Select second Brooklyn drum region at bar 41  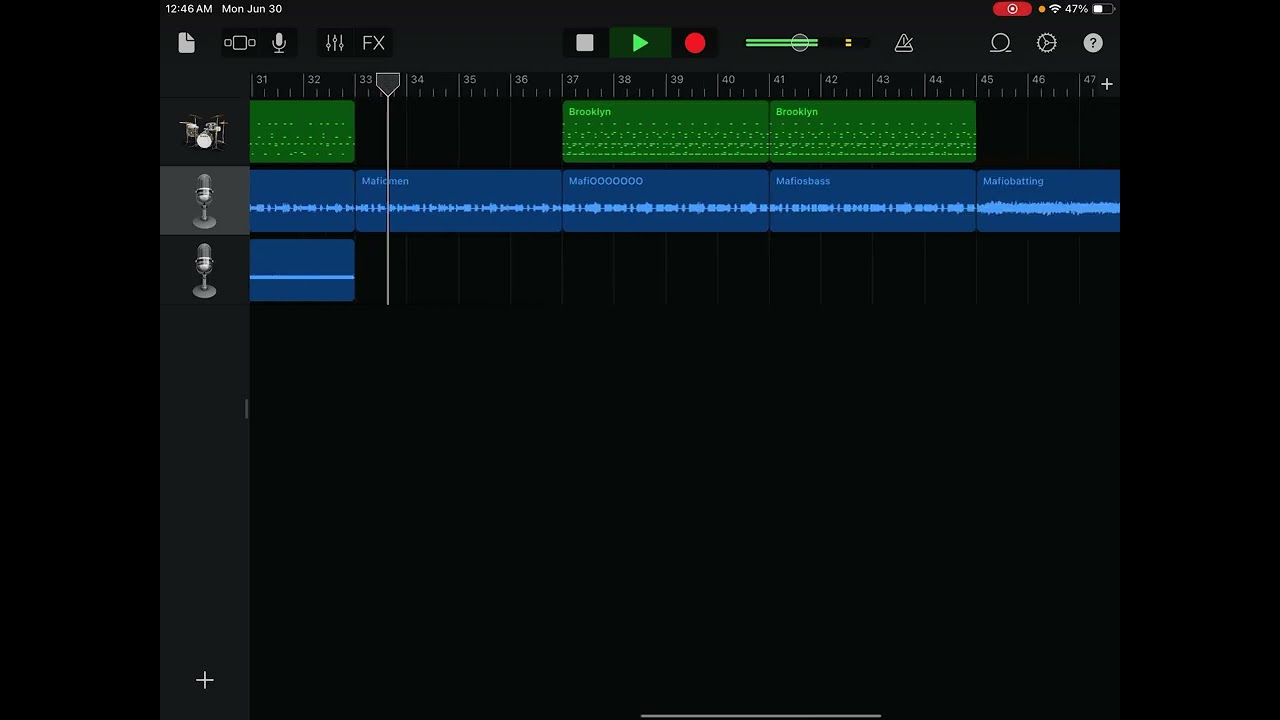tap(873, 131)
